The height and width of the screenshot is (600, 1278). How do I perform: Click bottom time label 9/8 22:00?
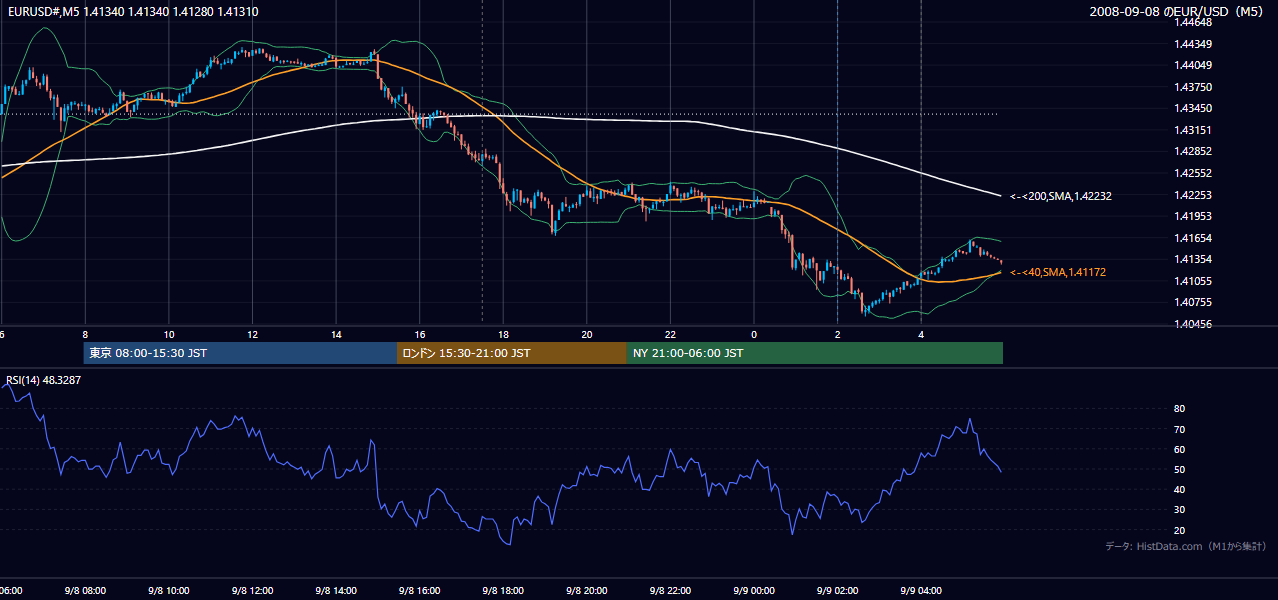670,591
